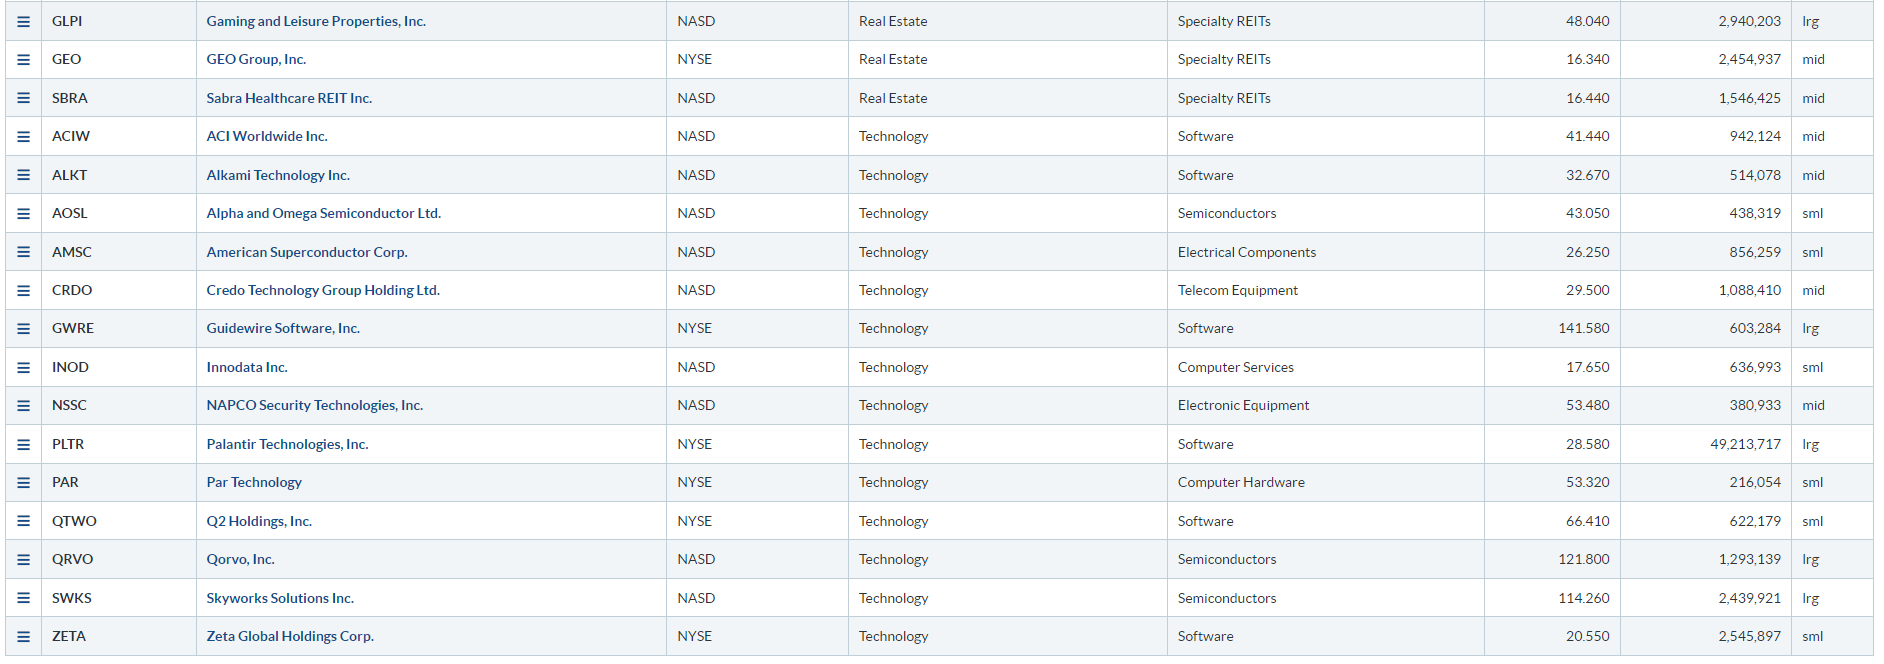Open Alpha and Omega Semiconductor Ltd. link
The image size is (1884, 664).
click(x=323, y=213)
